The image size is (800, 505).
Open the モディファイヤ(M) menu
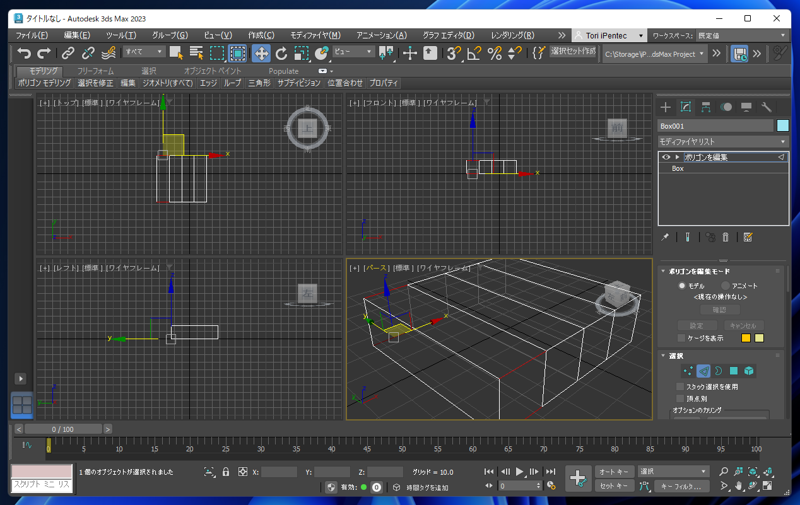(x=315, y=35)
